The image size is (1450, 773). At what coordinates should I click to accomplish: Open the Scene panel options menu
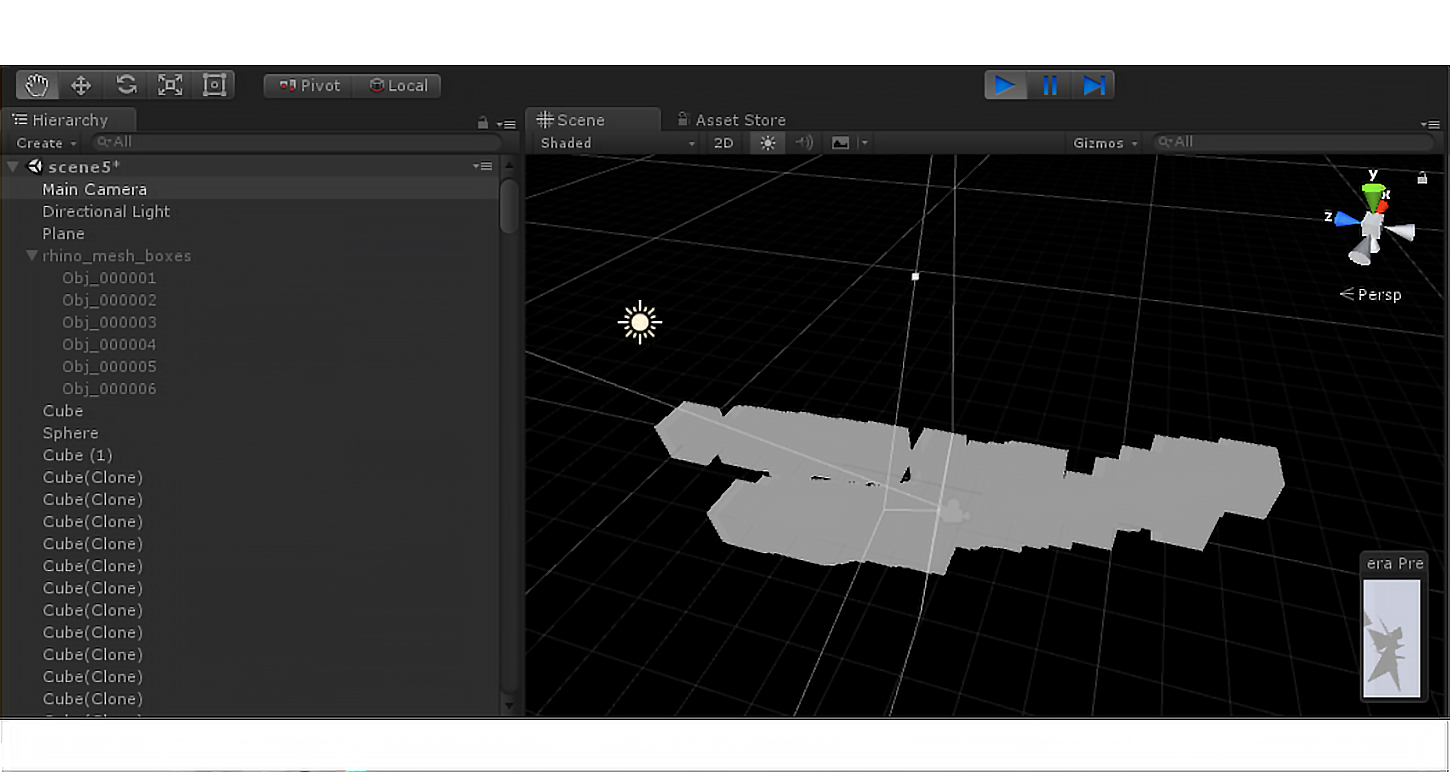pos(1430,124)
